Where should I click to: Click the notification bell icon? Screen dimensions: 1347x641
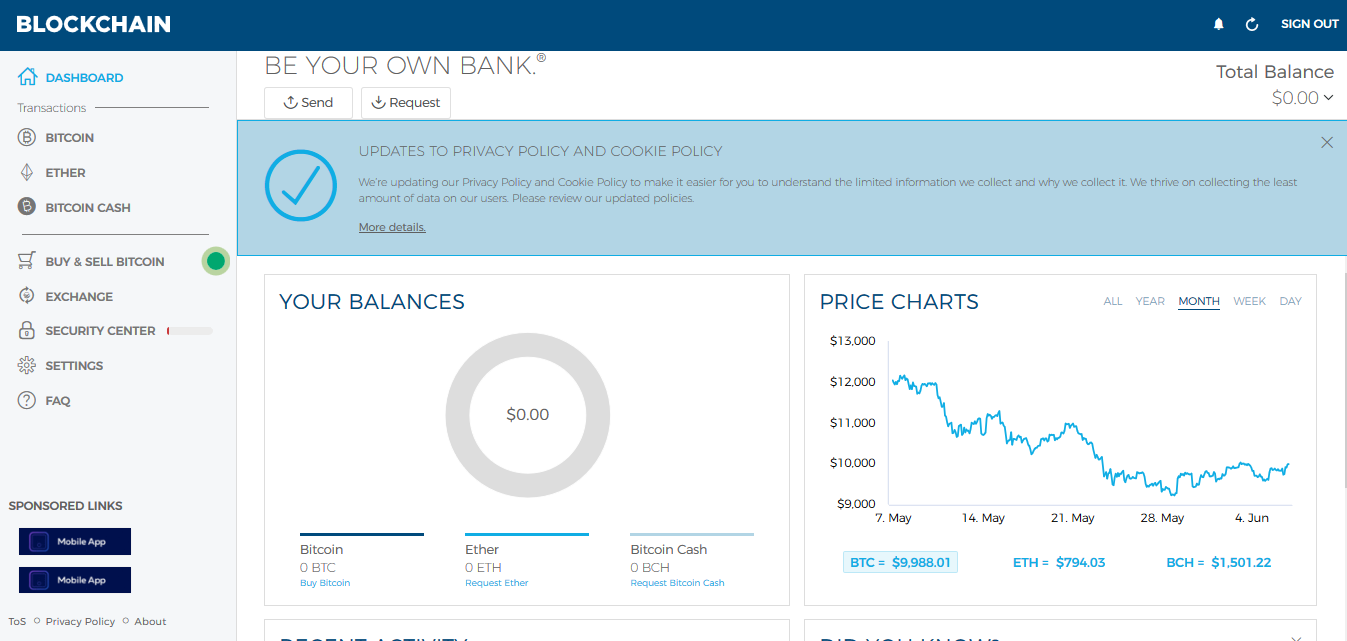point(1218,24)
